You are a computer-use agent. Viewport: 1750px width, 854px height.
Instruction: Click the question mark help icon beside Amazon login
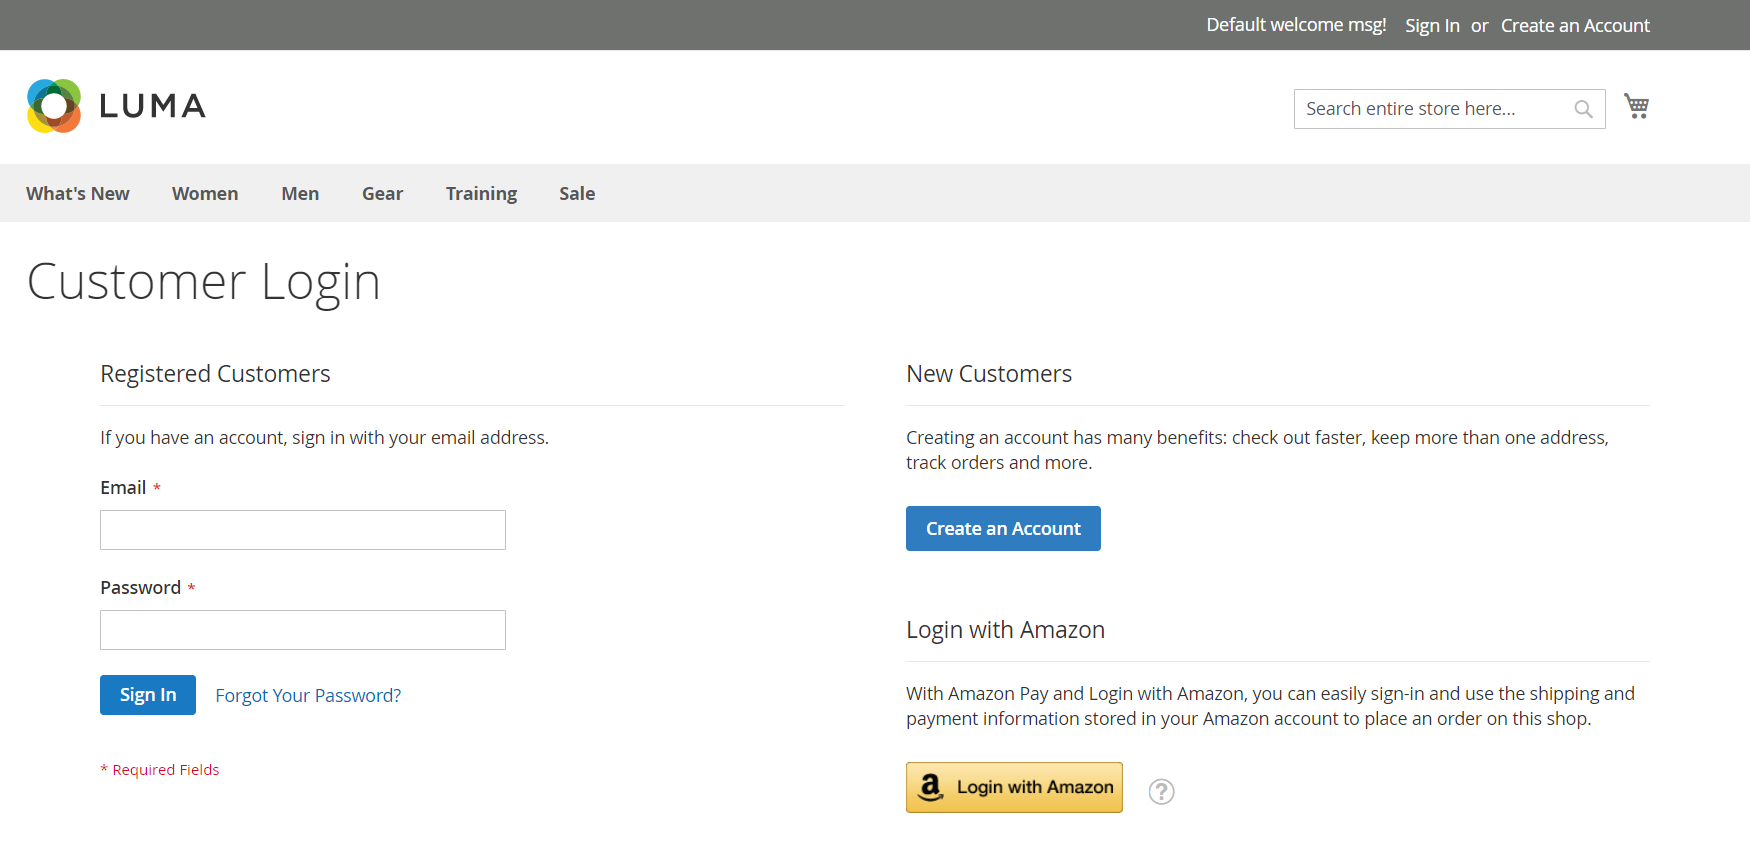tap(1161, 791)
